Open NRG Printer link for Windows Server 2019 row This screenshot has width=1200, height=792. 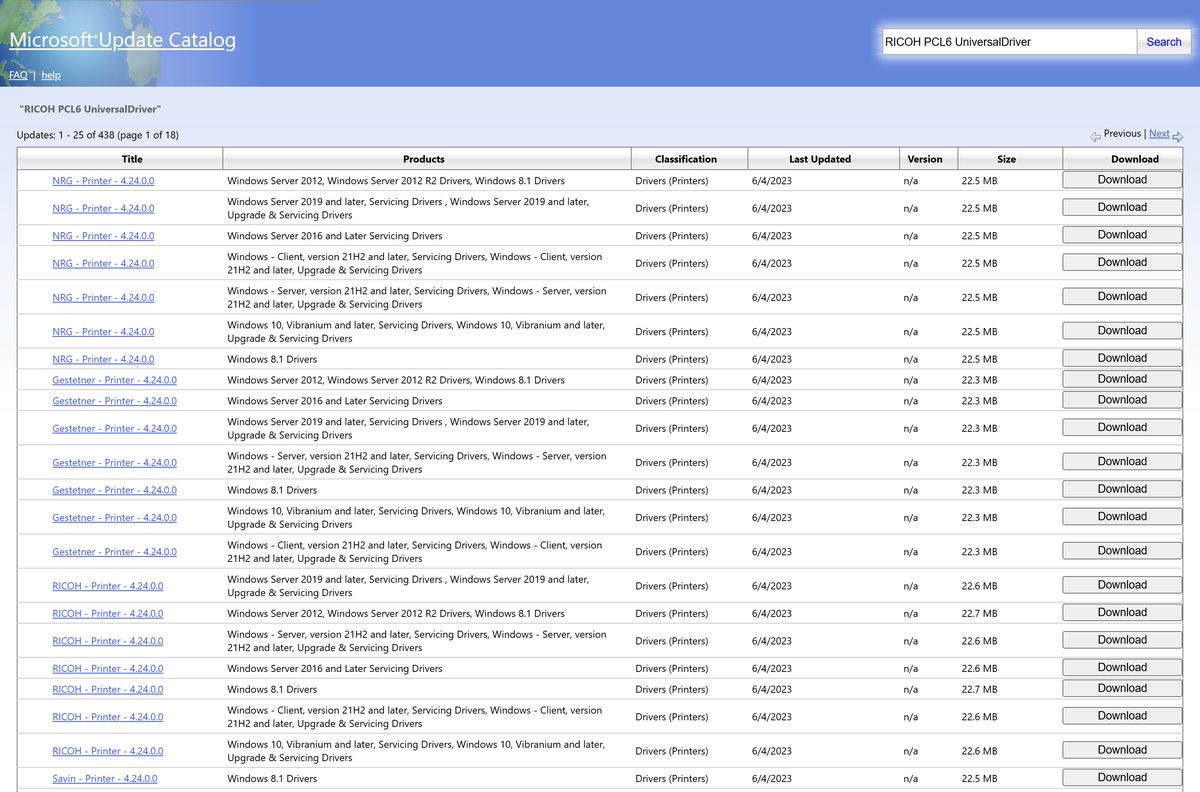click(x=103, y=208)
